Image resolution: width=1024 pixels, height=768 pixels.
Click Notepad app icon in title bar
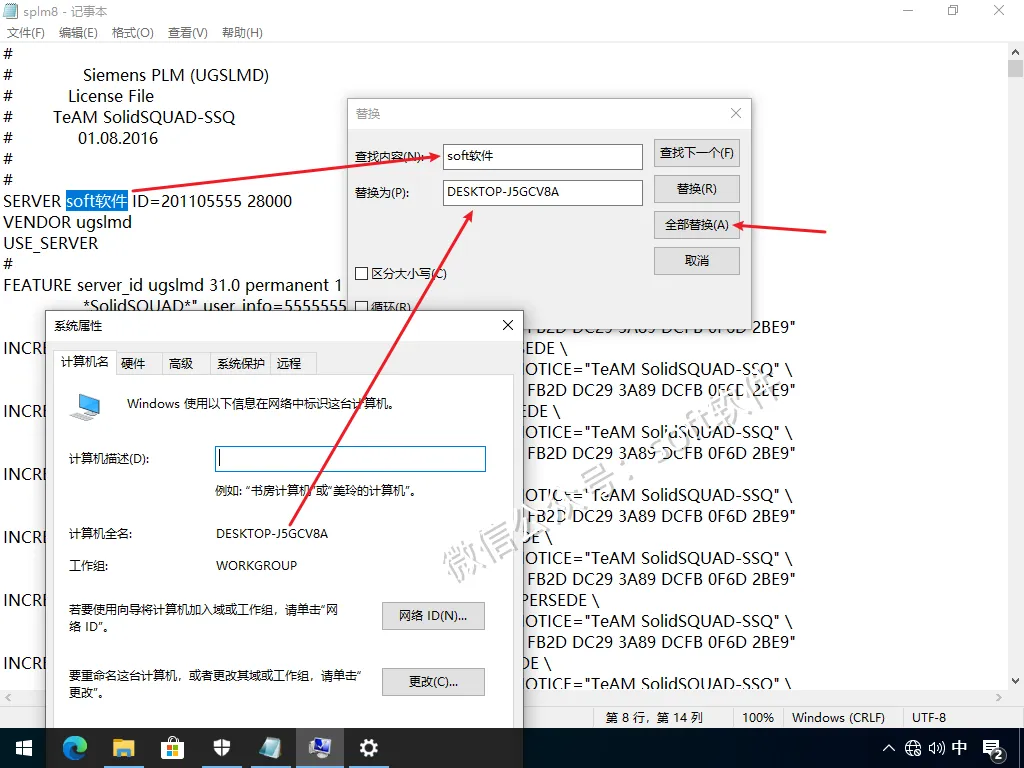coord(10,10)
